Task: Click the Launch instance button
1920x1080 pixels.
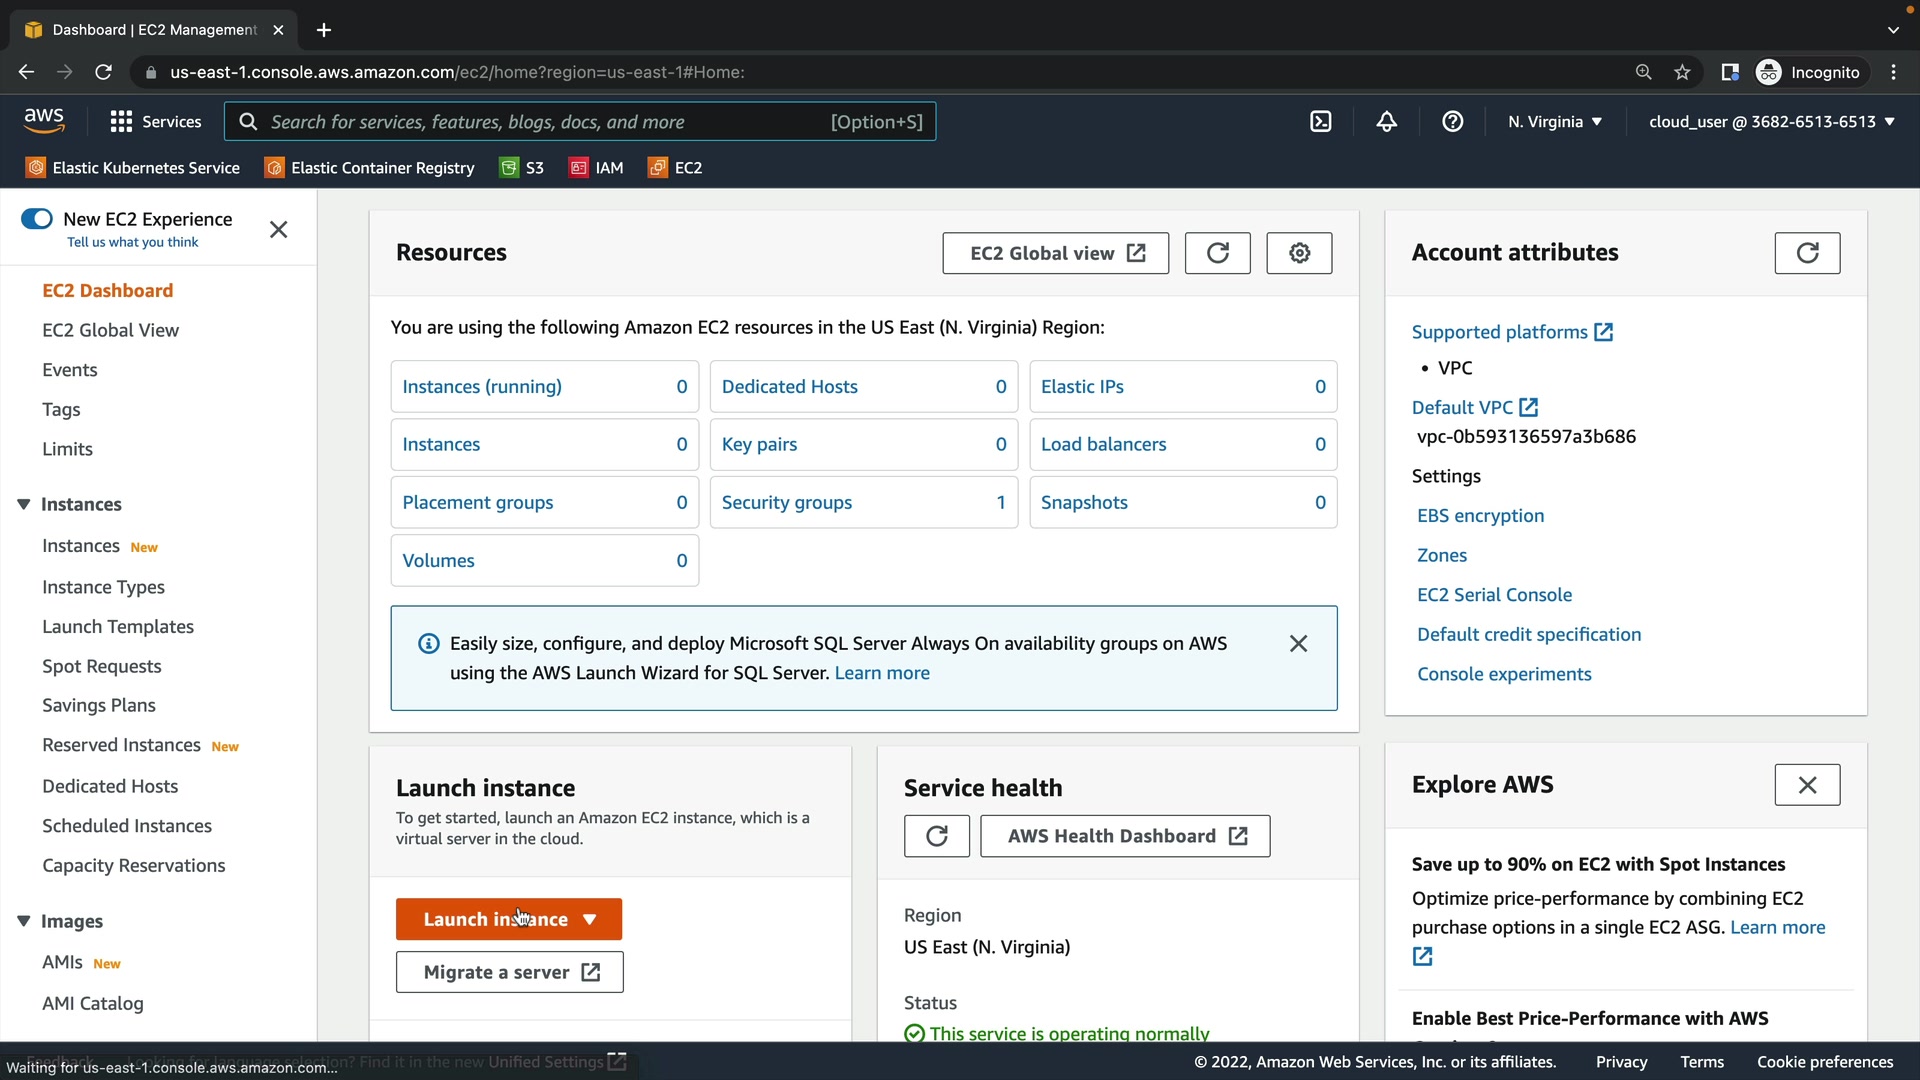Action: pyautogui.click(x=495, y=919)
